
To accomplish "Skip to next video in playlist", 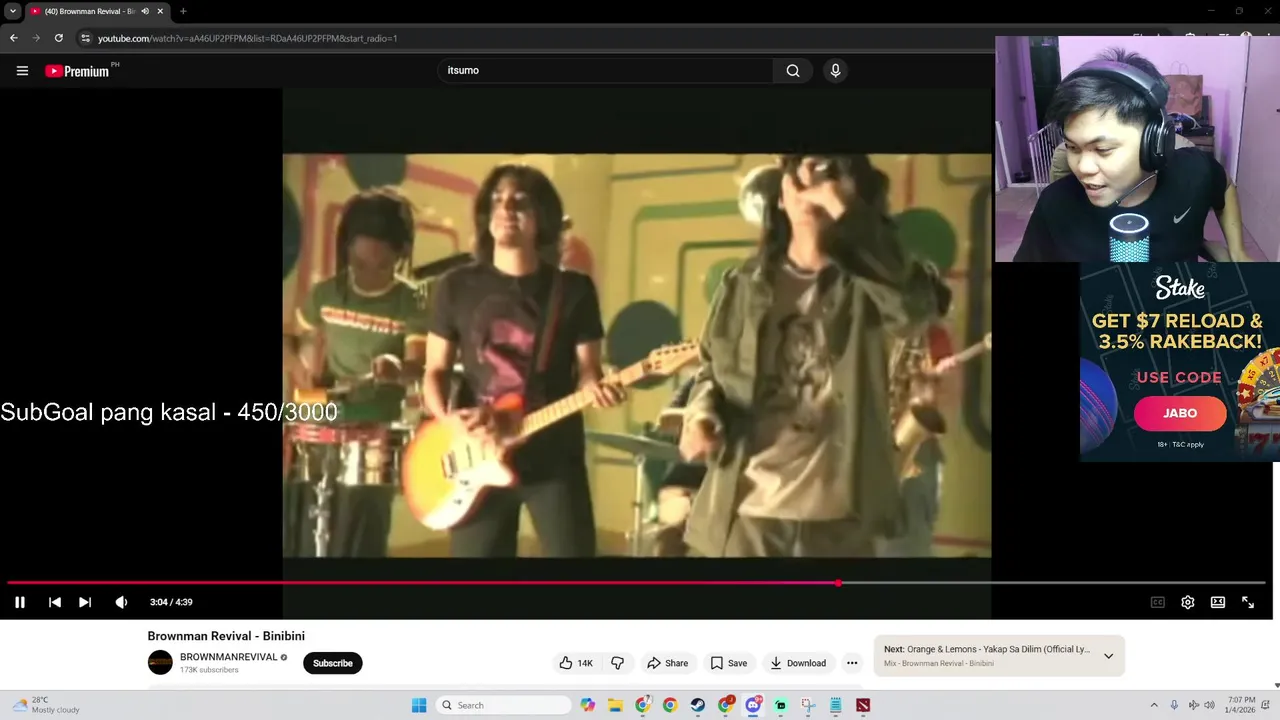I will (x=85, y=602).
